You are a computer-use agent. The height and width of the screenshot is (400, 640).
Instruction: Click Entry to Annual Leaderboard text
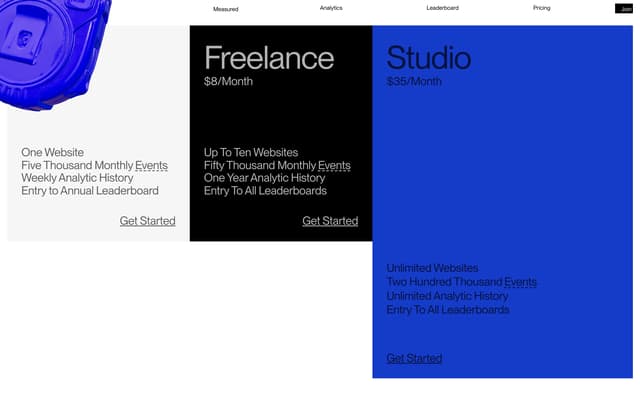click(90, 191)
